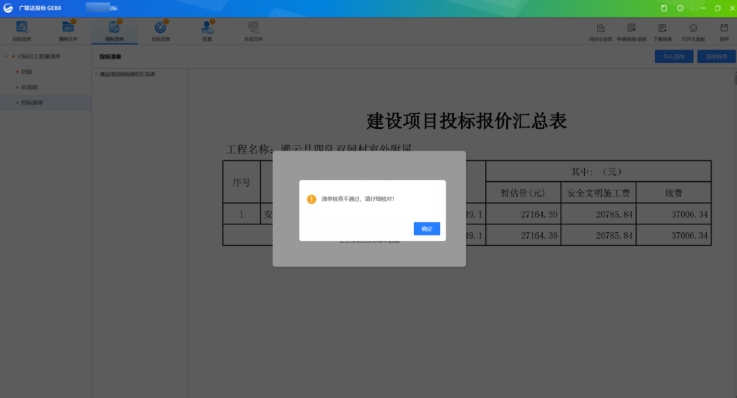The width and height of the screenshot is (737, 398).
Task: Click the 投标清单 panel heading
Action: (110, 56)
